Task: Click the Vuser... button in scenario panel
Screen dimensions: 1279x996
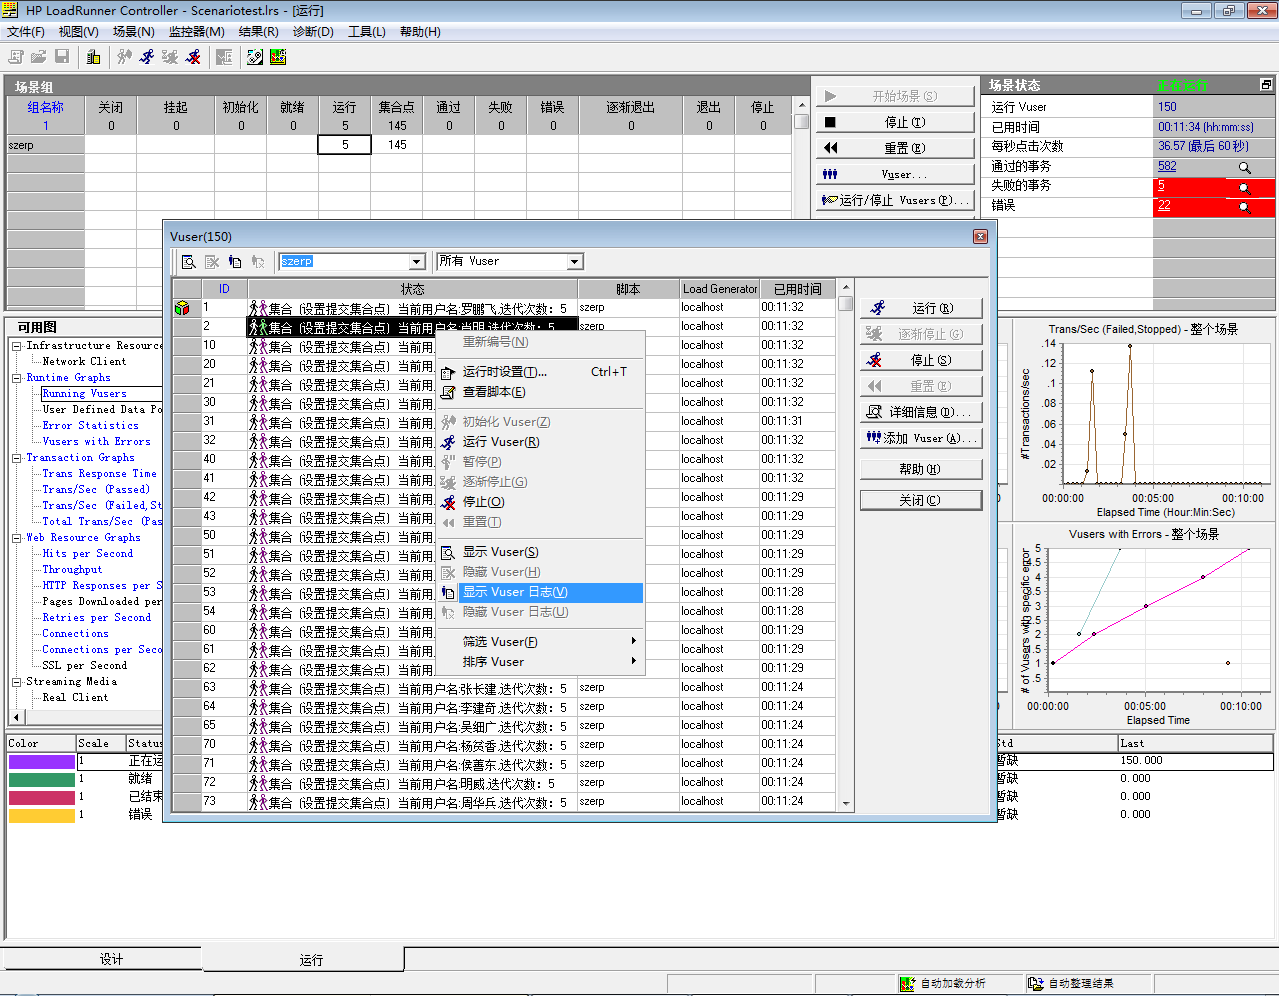Action: pos(895,174)
